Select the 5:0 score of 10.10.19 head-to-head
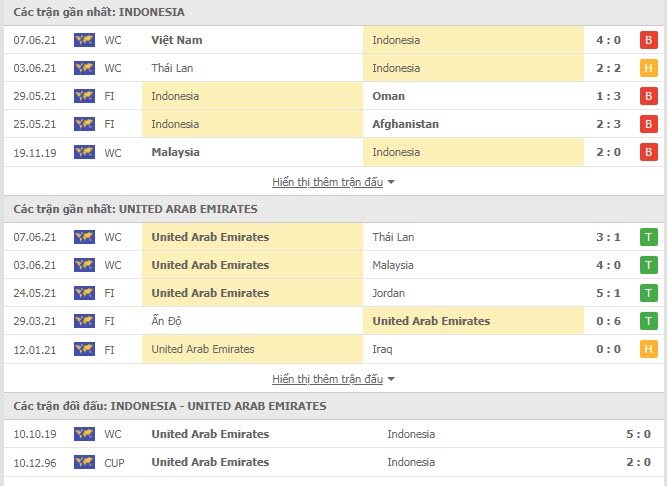Image resolution: width=667 pixels, height=486 pixels. 638,434
